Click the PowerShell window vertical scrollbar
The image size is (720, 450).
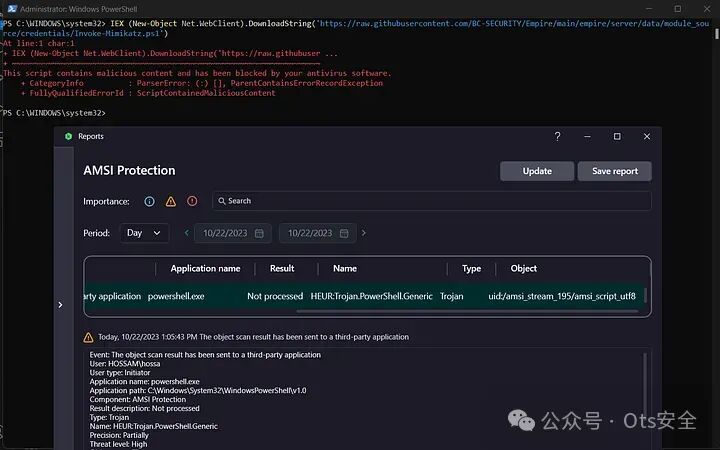click(x=716, y=34)
